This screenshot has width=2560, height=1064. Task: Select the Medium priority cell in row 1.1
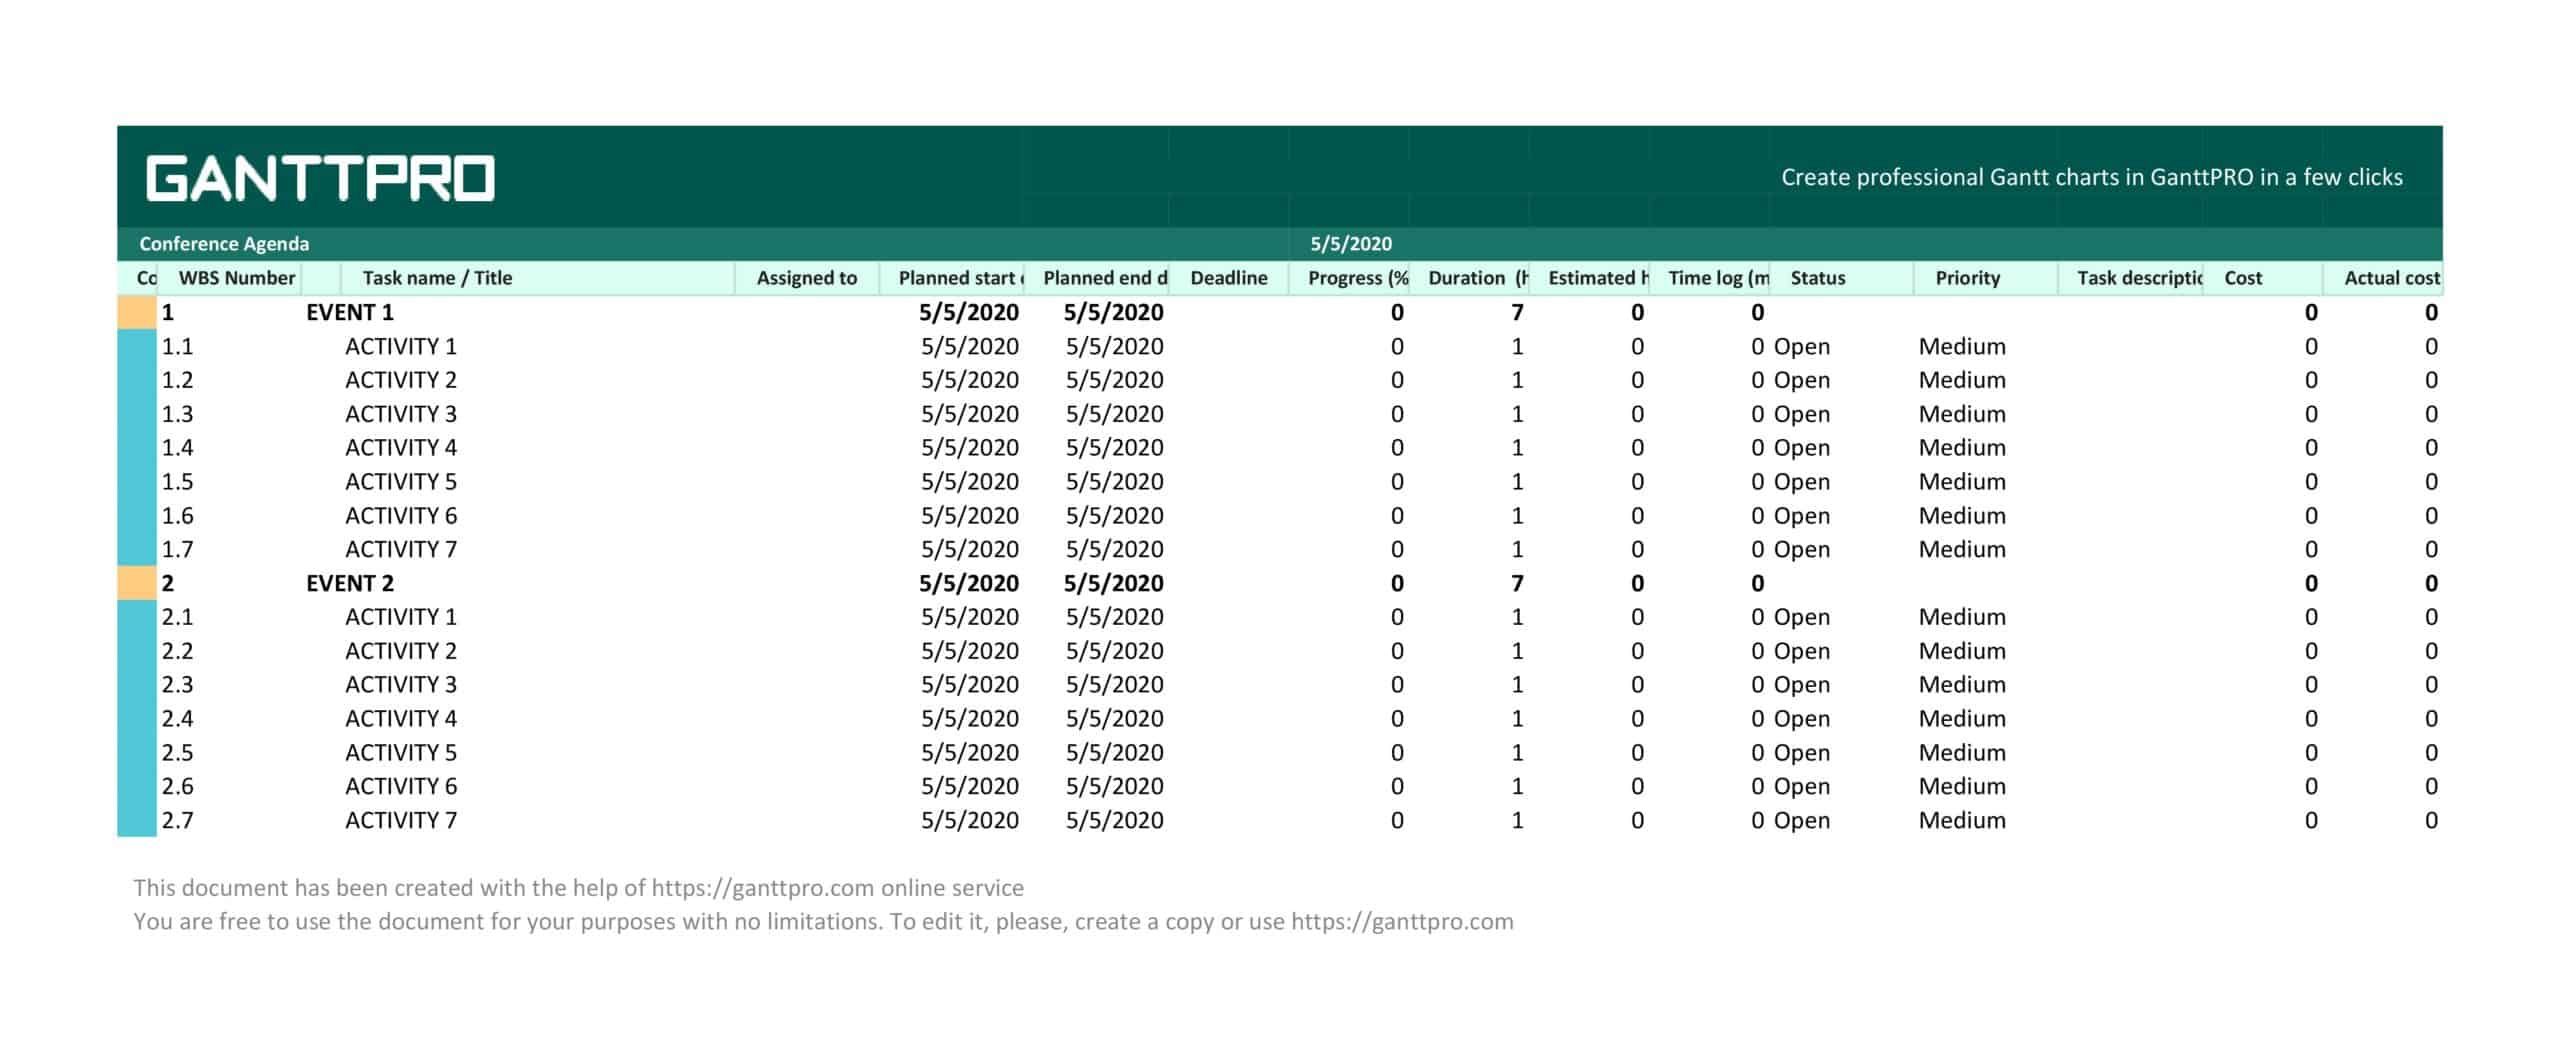pyautogui.click(x=1961, y=347)
